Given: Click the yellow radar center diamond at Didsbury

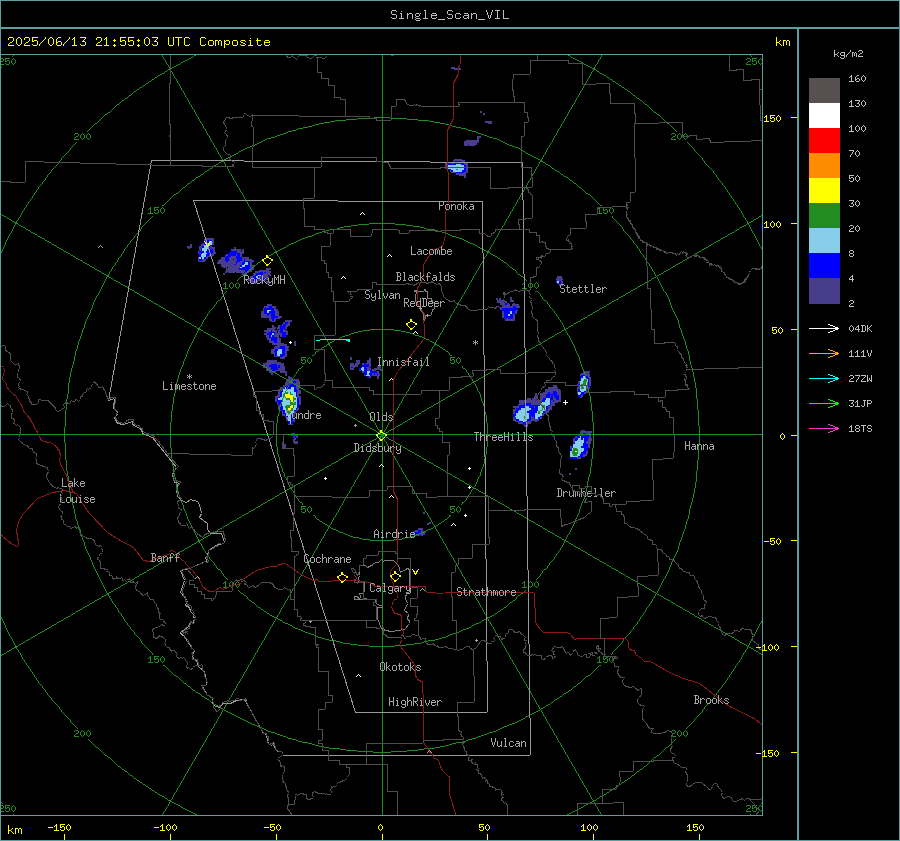Looking at the screenshot, I should click(381, 436).
